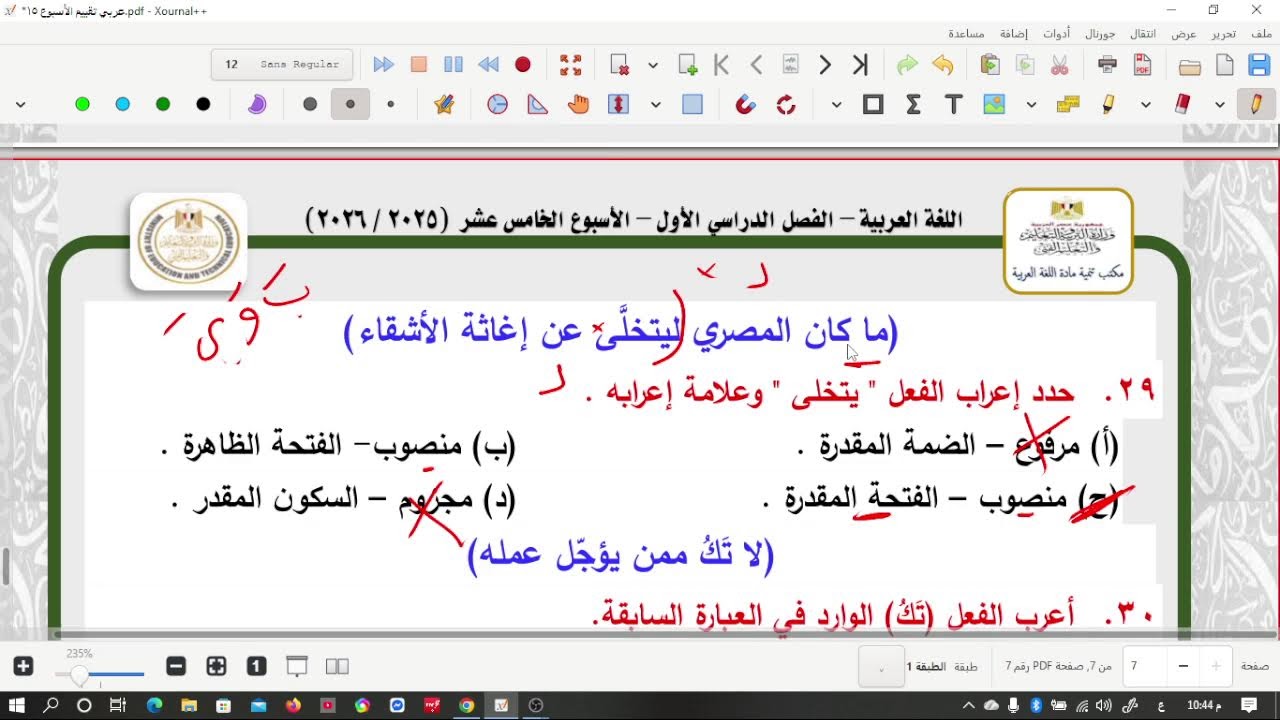Screen dimensions: 1280x720
Task: Click the Redo arrow
Action: pos(907,65)
